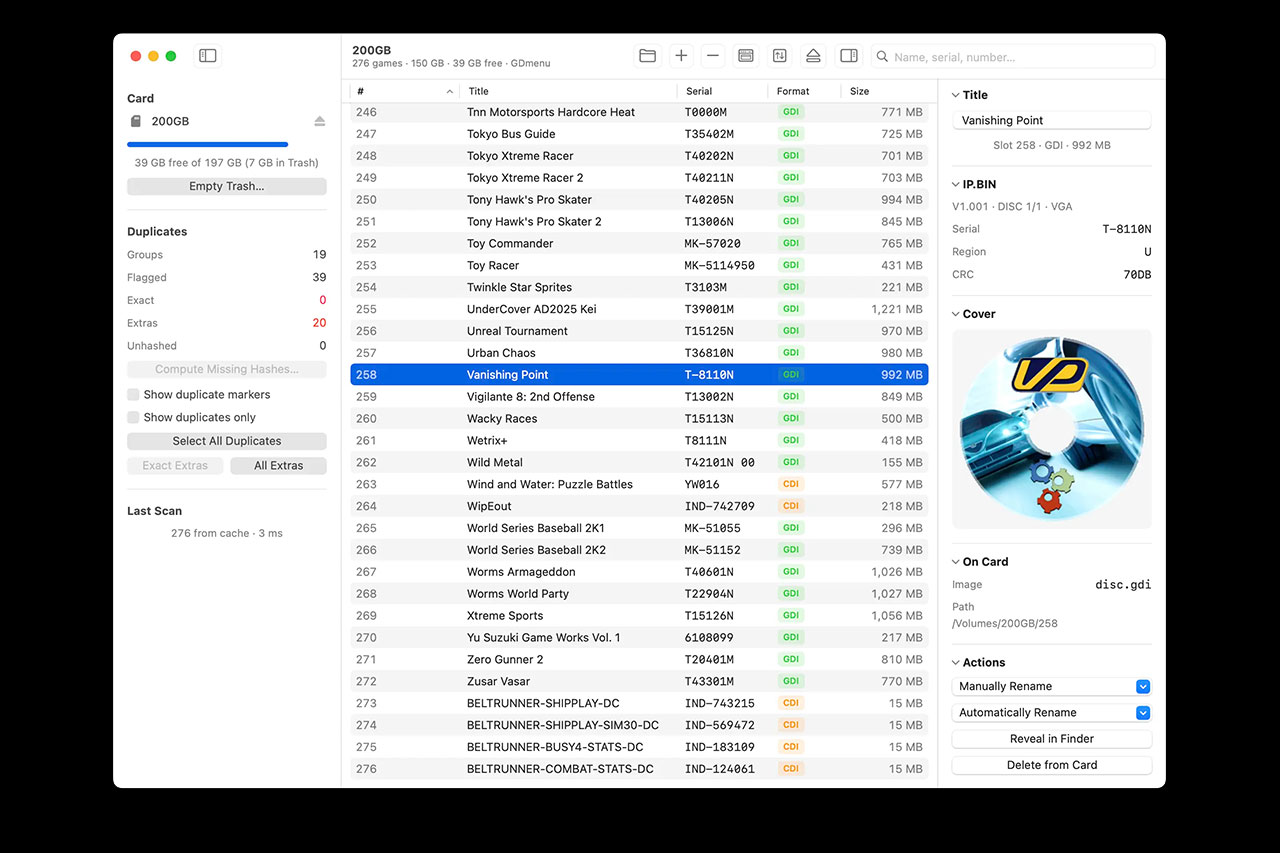Screen dimensions: 1280x853
Task: Select the UnderCover AD2025 Kei row
Action: 639,309
